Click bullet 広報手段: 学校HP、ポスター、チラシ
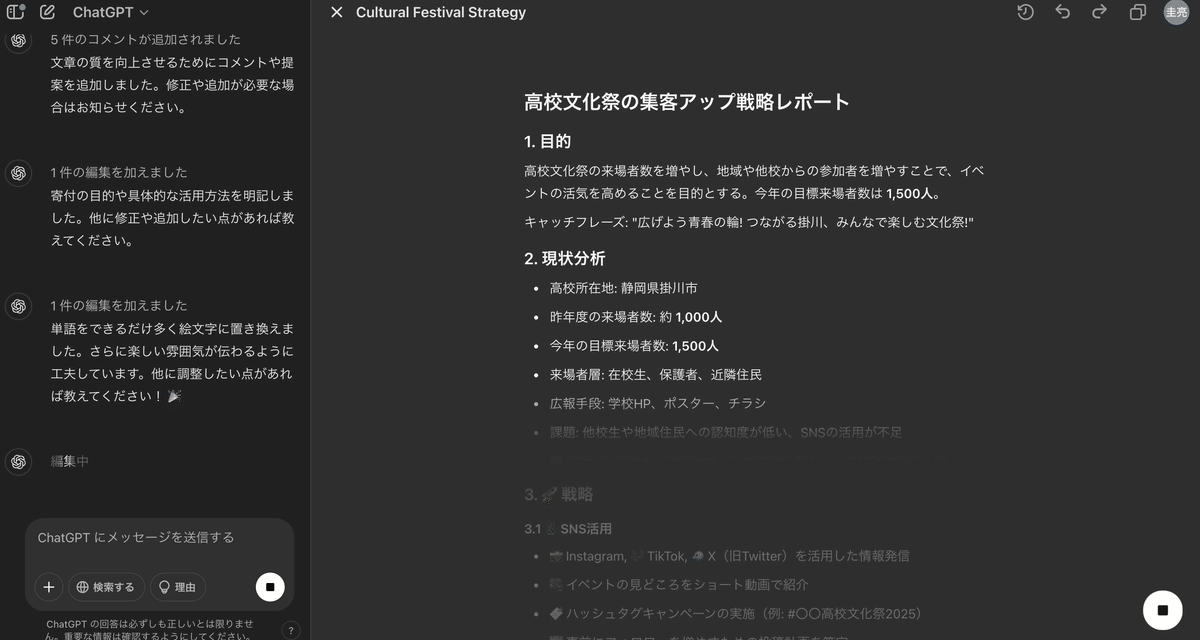This screenshot has width=1200, height=640. [658, 404]
